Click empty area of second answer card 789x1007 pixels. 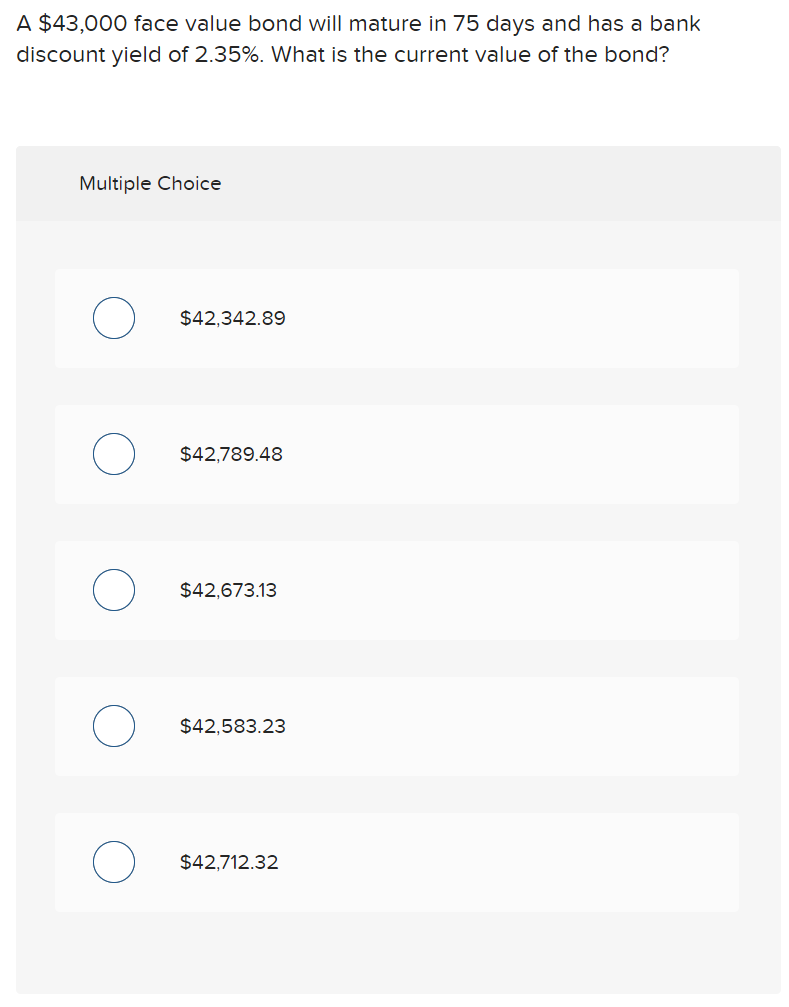click(x=514, y=455)
